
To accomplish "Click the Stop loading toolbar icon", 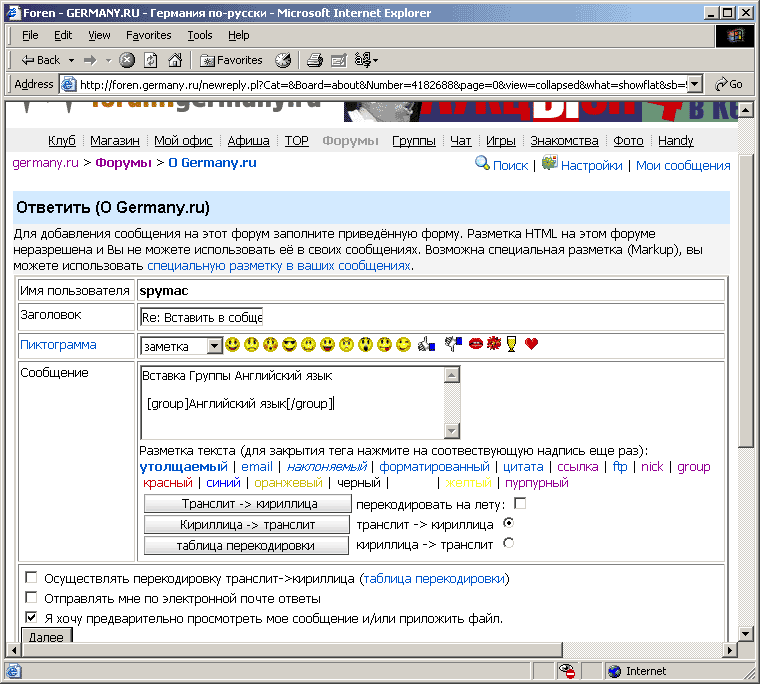I will (x=127, y=60).
